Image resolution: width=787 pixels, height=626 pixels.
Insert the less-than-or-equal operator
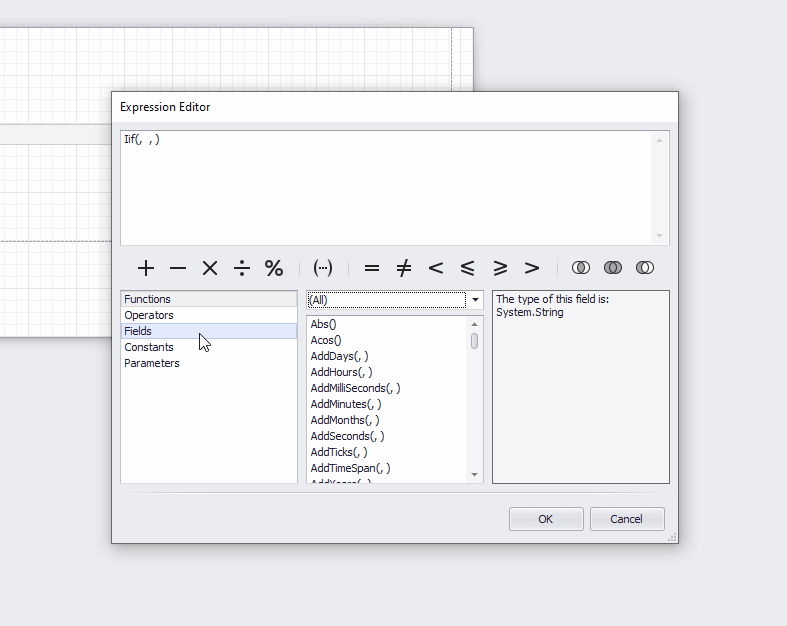pyautogui.click(x=468, y=268)
